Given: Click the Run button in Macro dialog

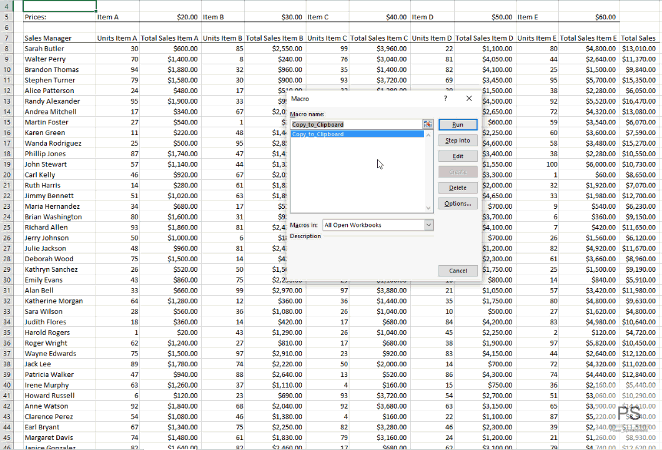Looking at the screenshot, I should pyautogui.click(x=457, y=124).
